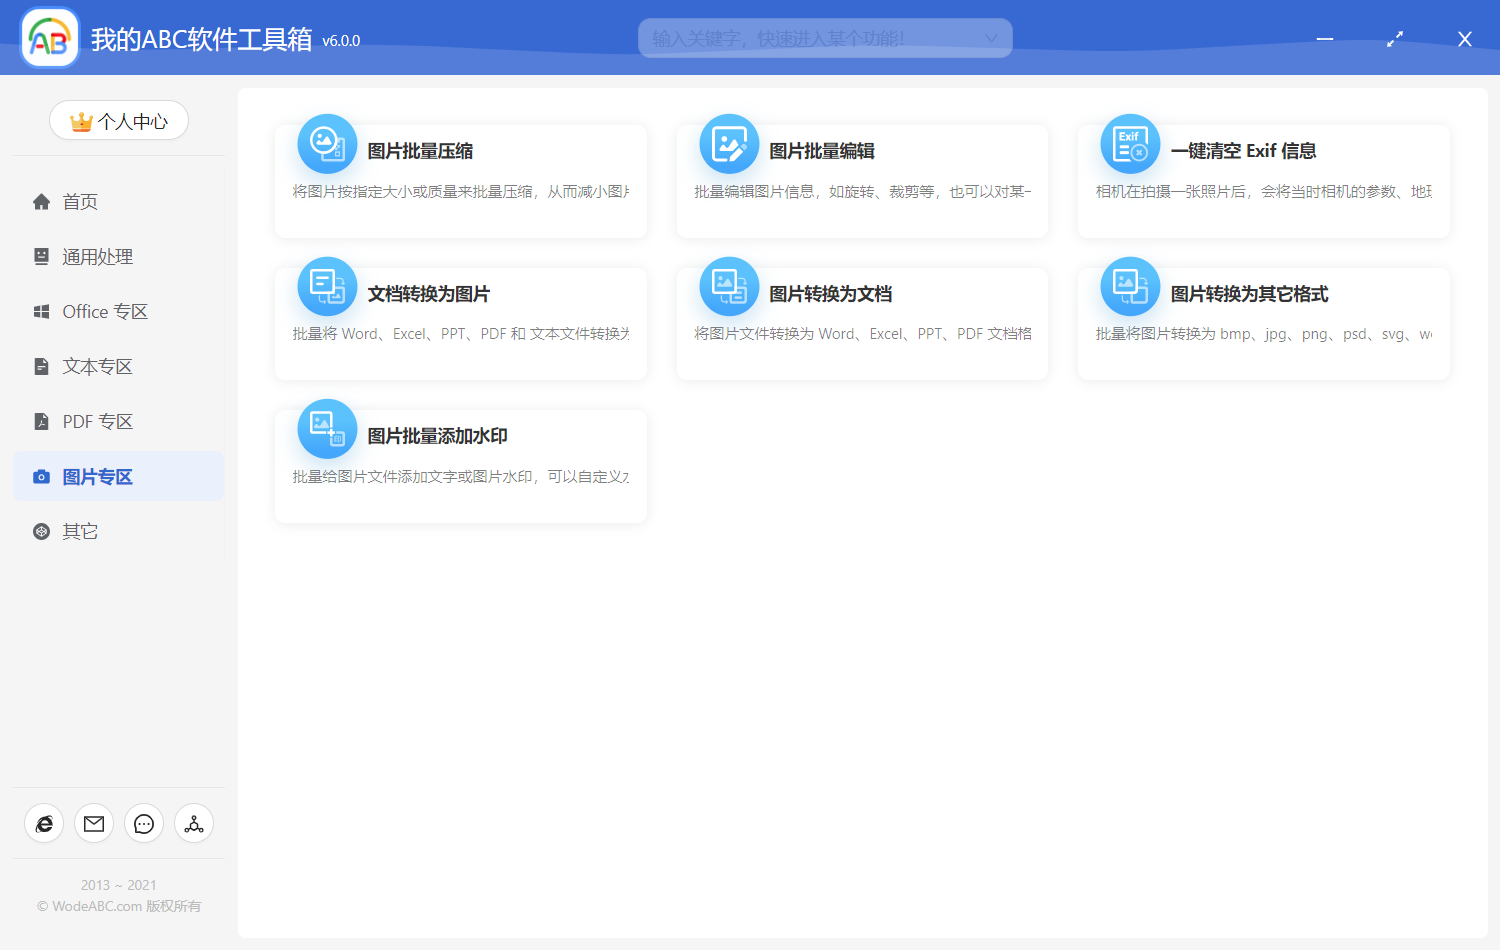Select 其它 in sidebar

[118, 532]
